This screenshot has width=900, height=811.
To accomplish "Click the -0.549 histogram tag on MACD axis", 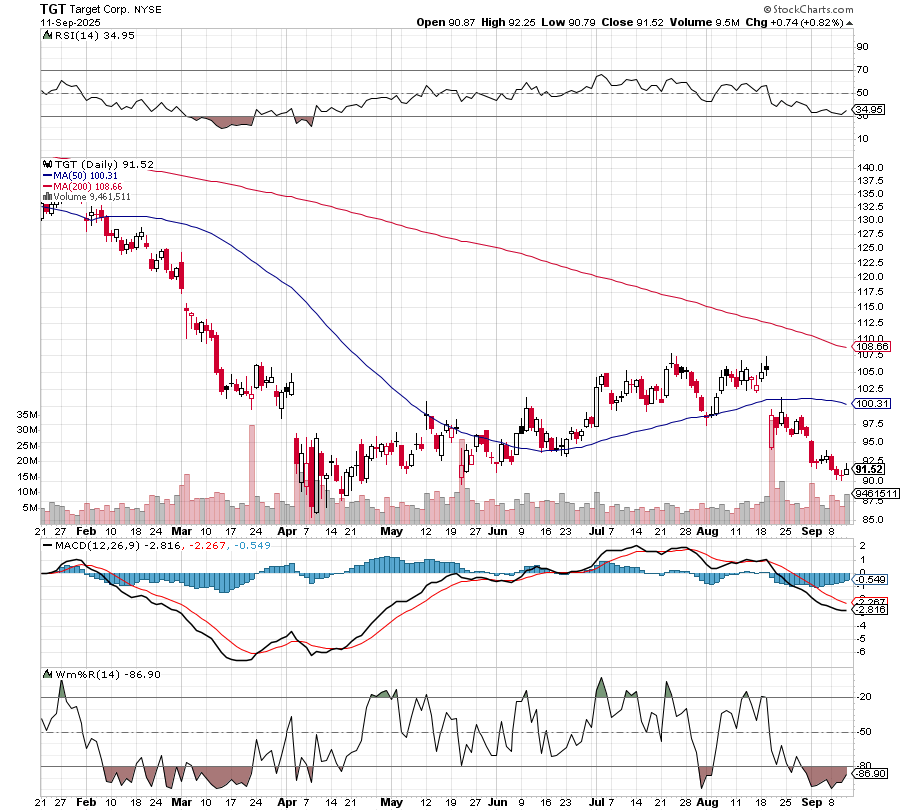I will click(871, 580).
